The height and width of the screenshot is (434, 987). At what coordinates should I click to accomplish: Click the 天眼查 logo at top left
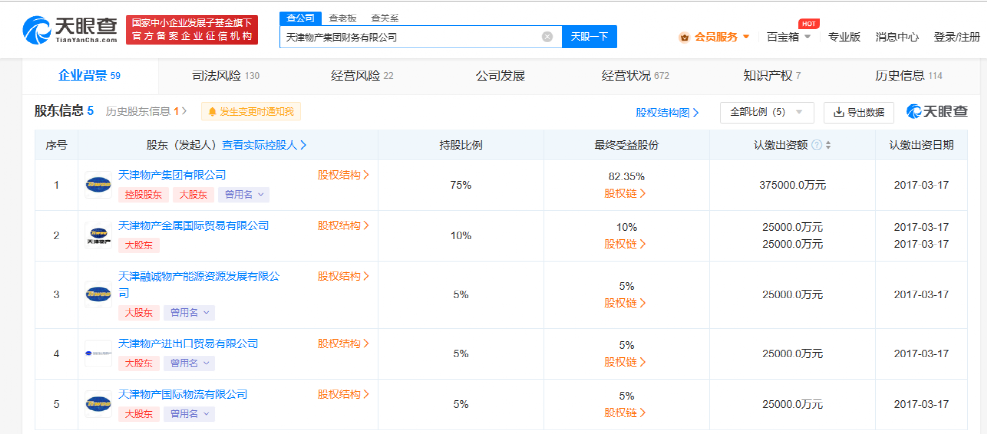tap(69, 30)
